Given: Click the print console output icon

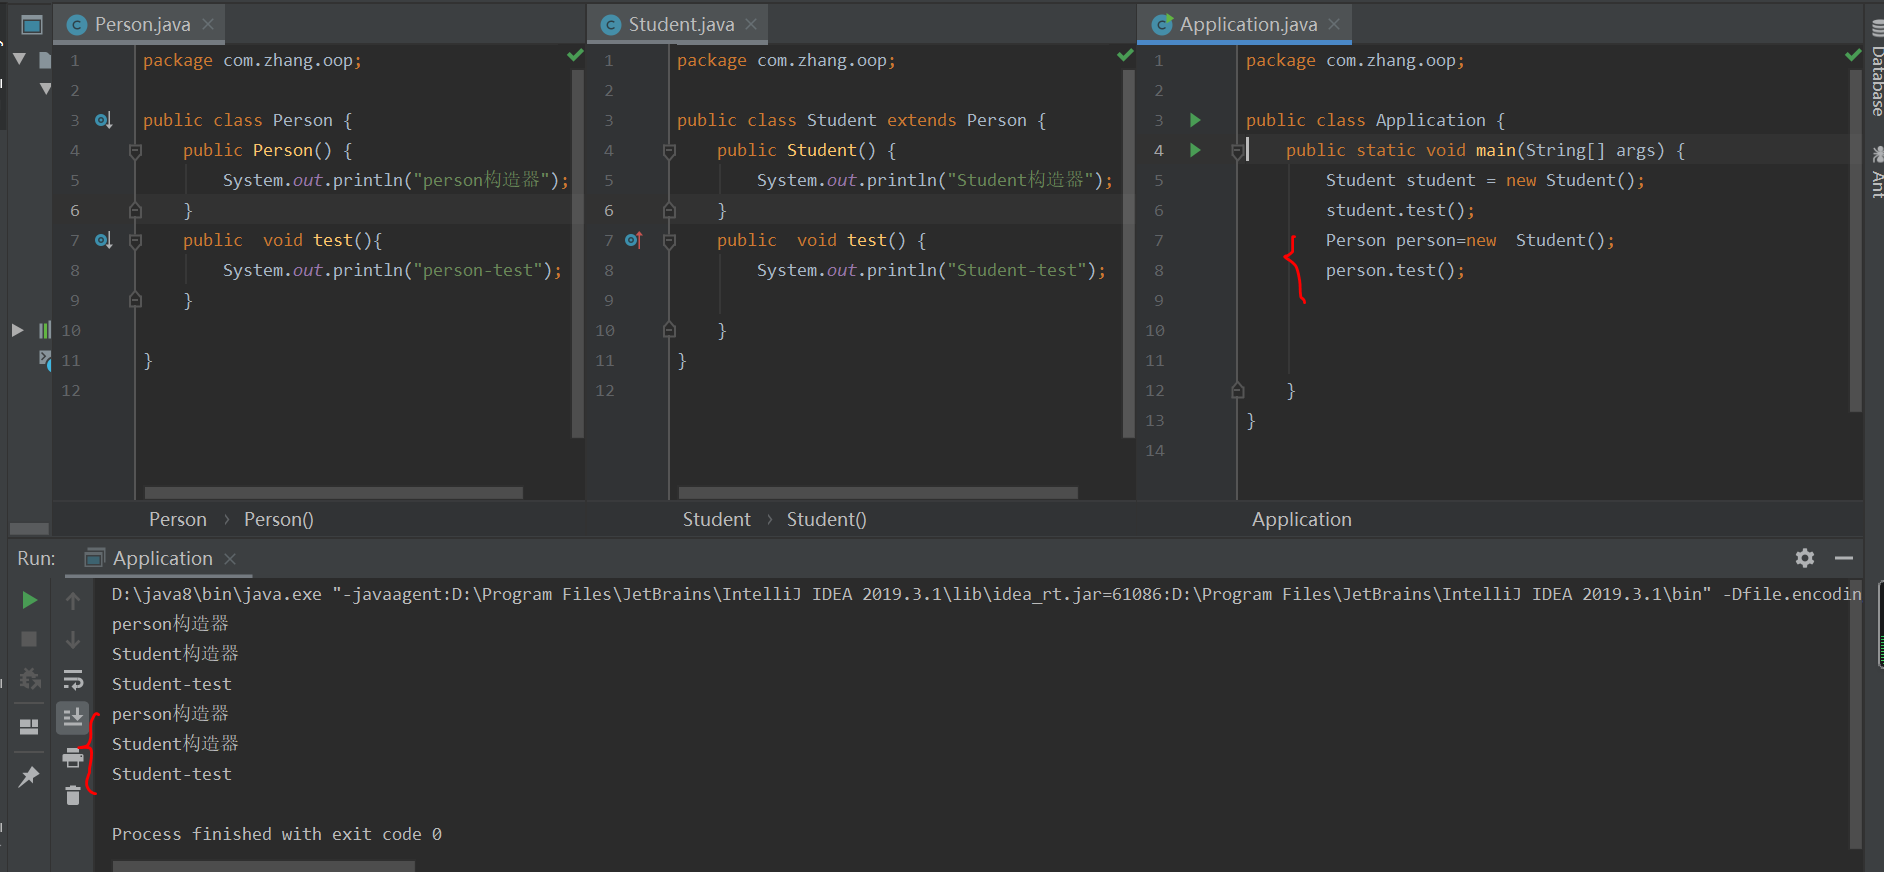Looking at the screenshot, I should pos(73,758).
